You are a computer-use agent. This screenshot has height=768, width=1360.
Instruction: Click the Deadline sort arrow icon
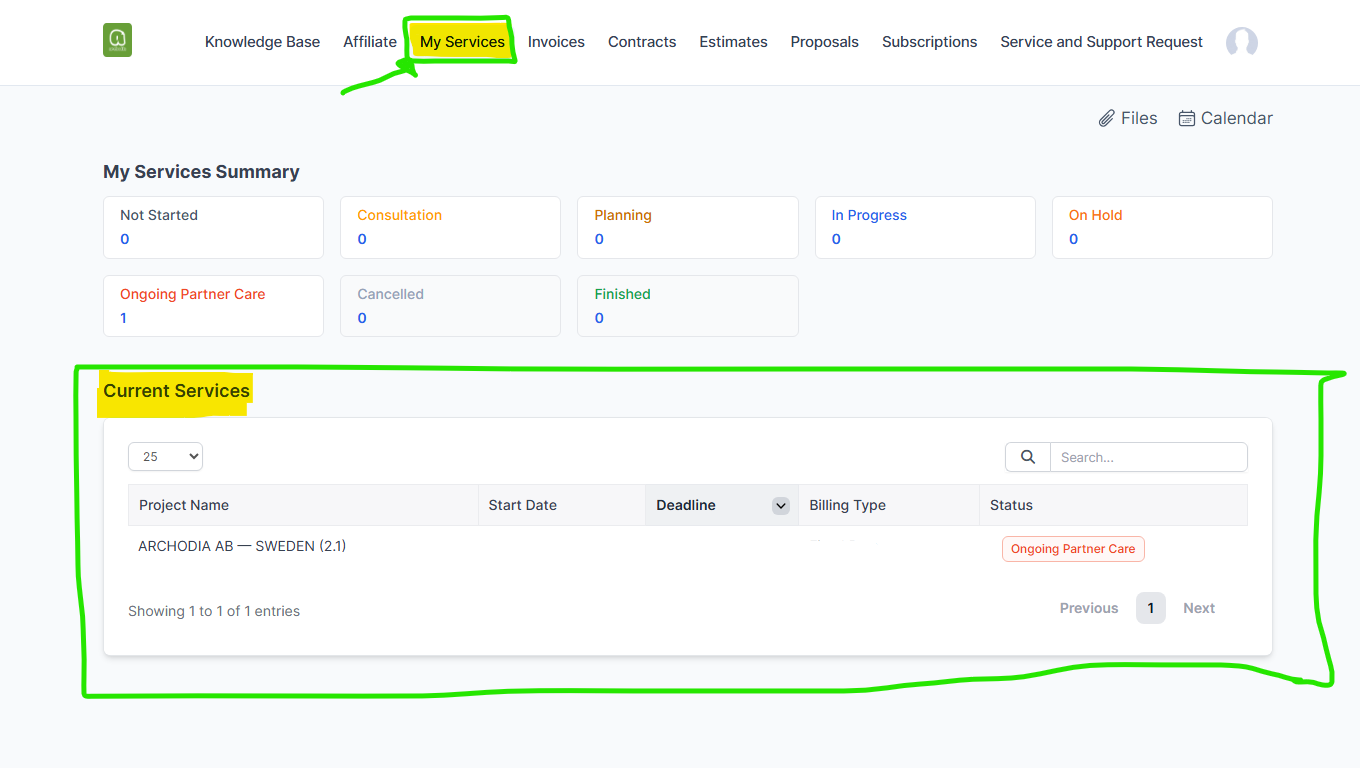click(781, 506)
